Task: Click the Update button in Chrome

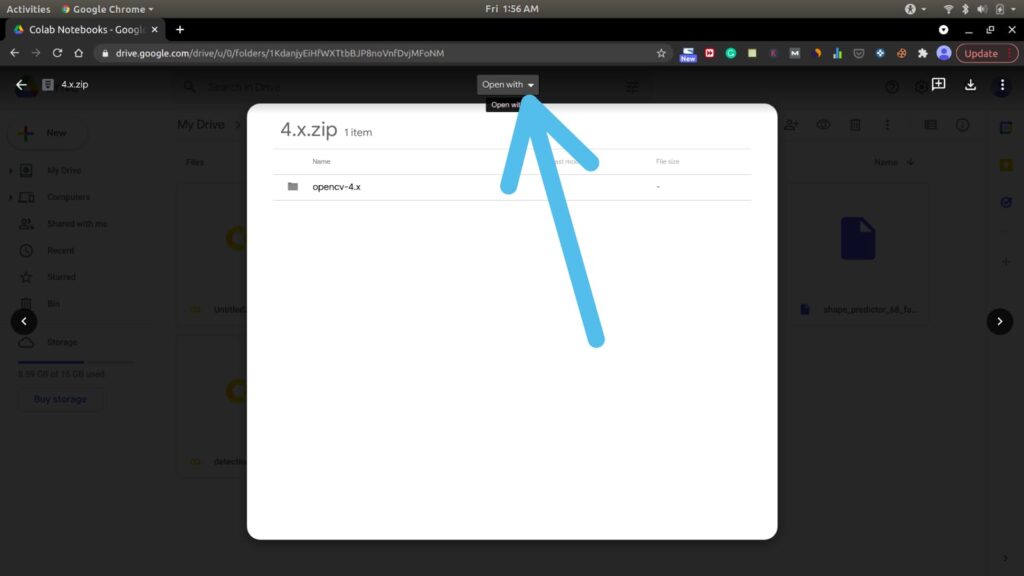Action: 981,54
